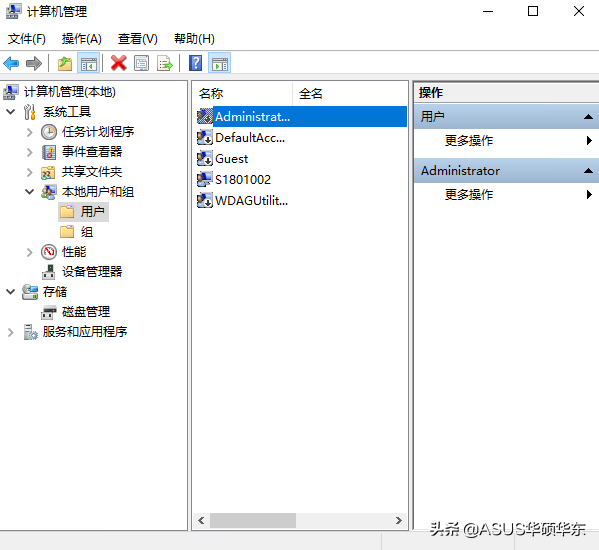Viewport: 599px width, 550px height.
Task: Click the 存储 disk icon
Action: pos(30,292)
